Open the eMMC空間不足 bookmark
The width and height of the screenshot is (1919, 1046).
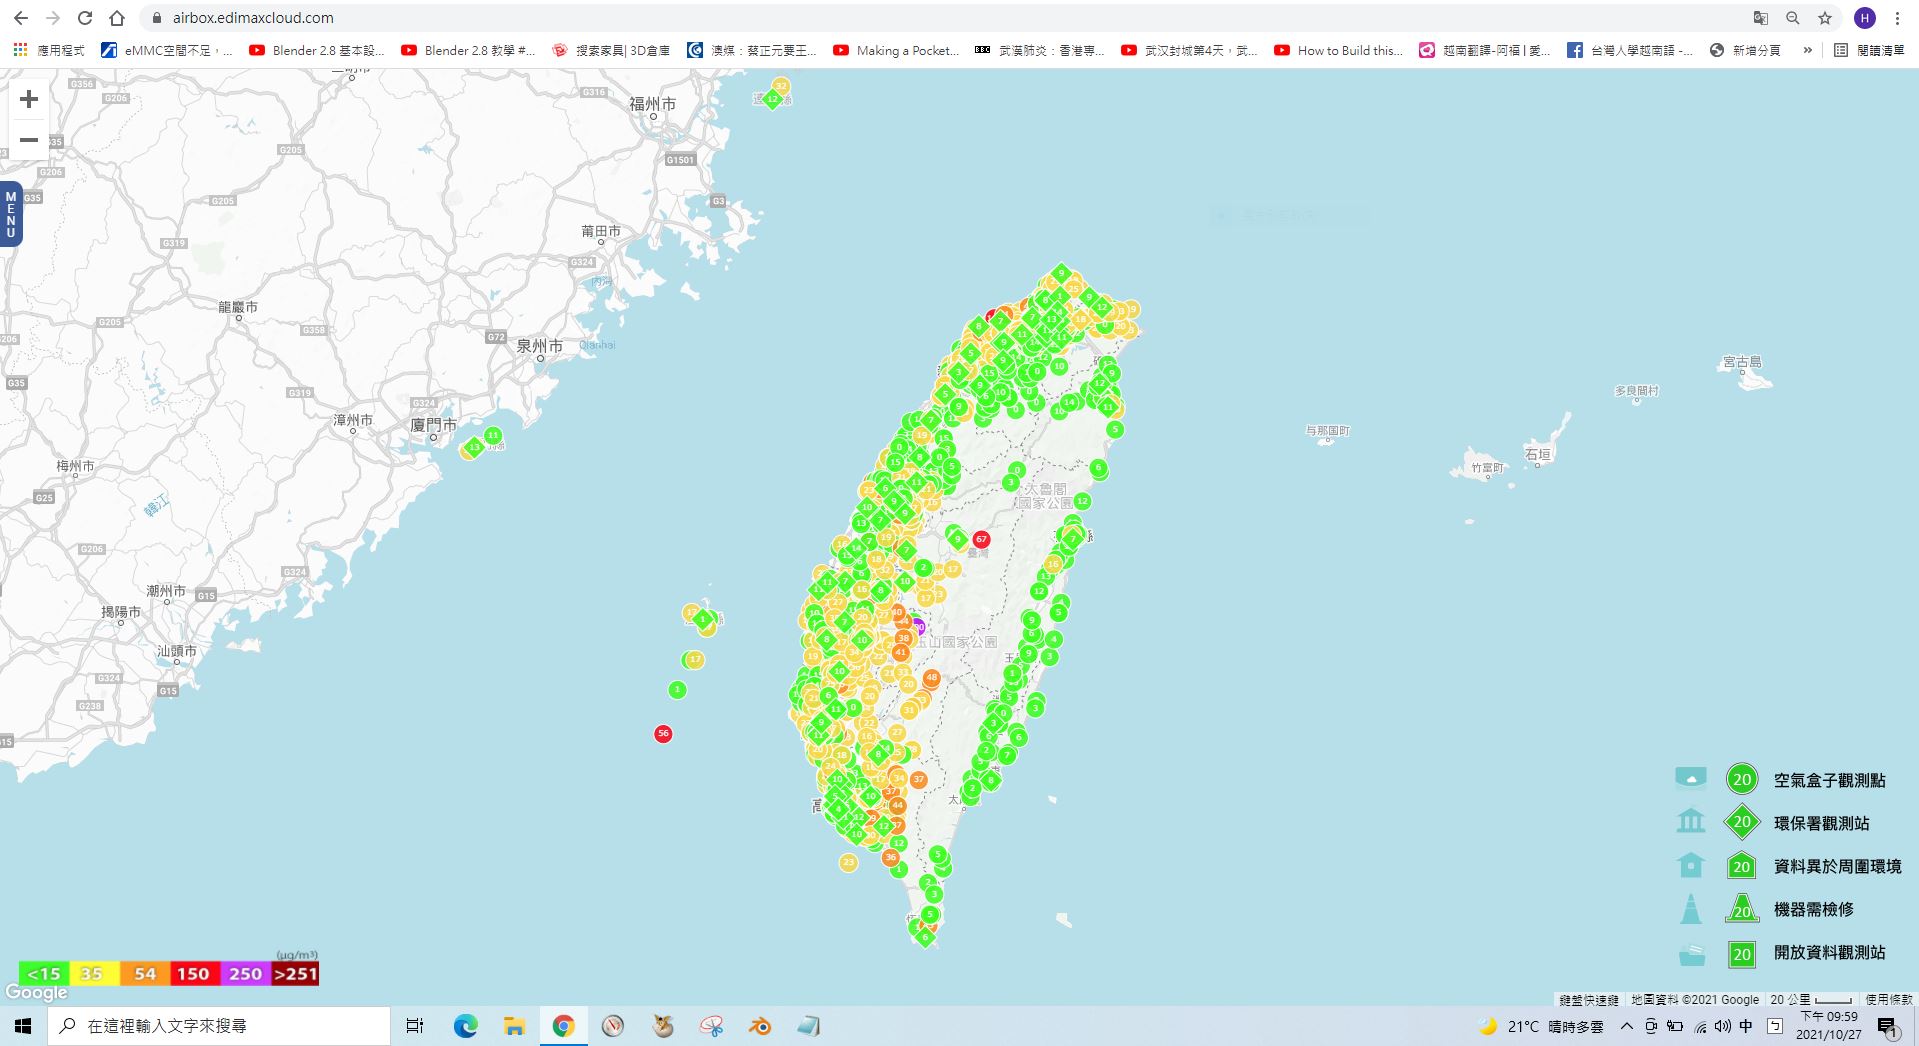167,50
